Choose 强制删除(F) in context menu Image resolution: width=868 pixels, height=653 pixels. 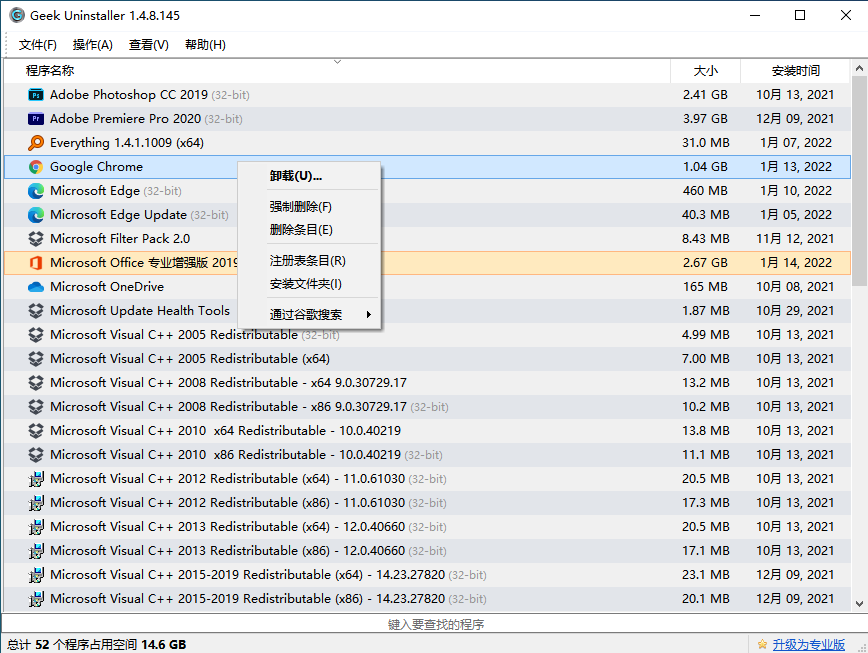click(x=309, y=207)
